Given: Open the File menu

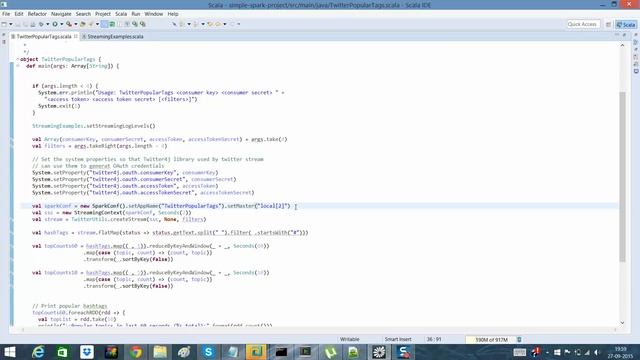Looking at the screenshot, I should (6, 14).
